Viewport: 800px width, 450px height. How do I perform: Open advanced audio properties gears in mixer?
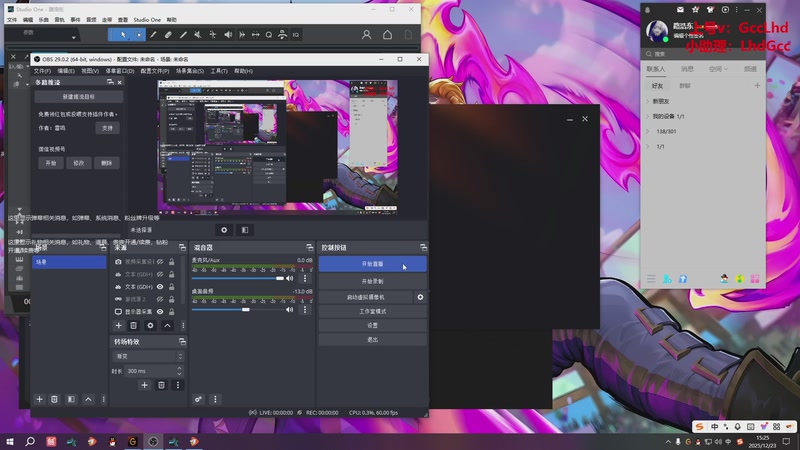(x=198, y=399)
